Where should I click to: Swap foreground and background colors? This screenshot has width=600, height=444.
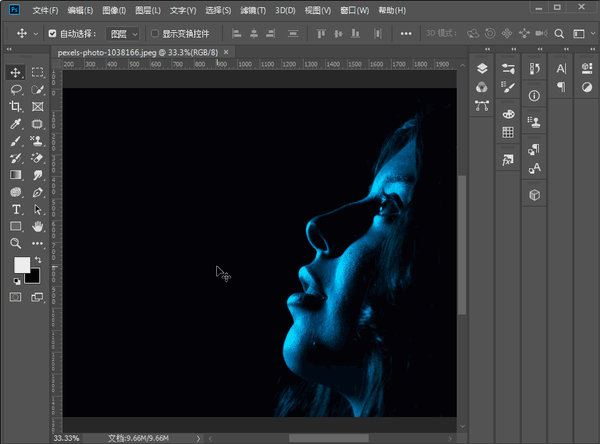[x=38, y=260]
